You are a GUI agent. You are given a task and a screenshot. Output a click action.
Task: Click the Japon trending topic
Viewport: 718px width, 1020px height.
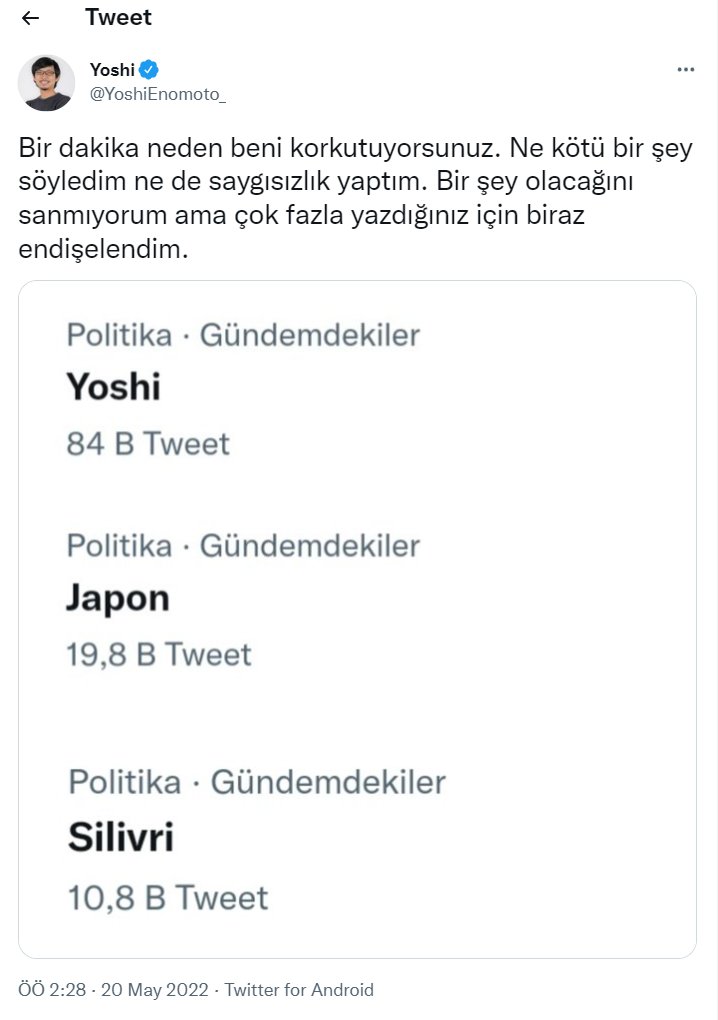click(118, 598)
